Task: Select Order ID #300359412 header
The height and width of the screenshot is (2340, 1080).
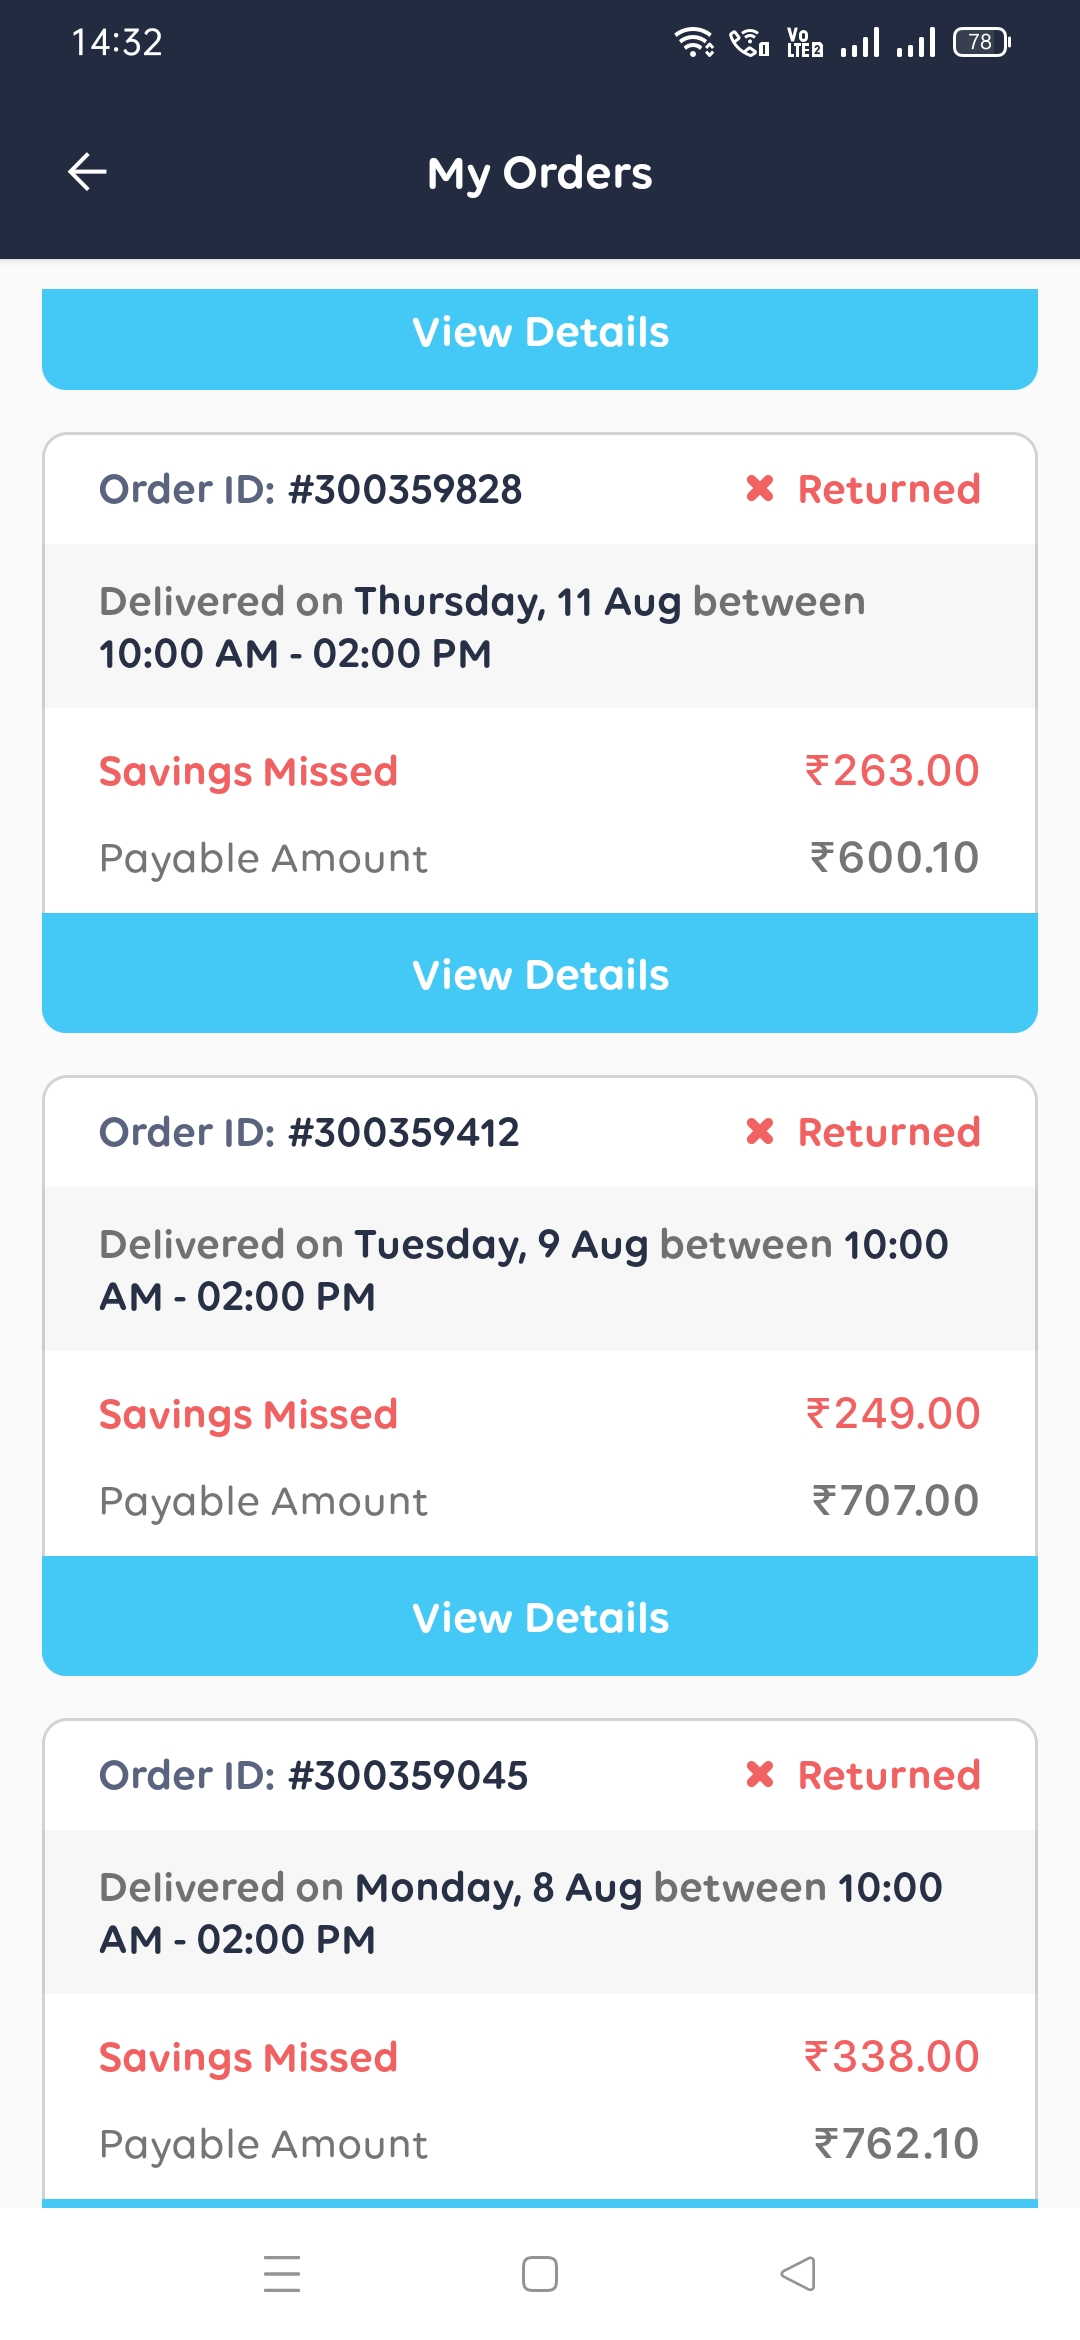Action: click(309, 1133)
